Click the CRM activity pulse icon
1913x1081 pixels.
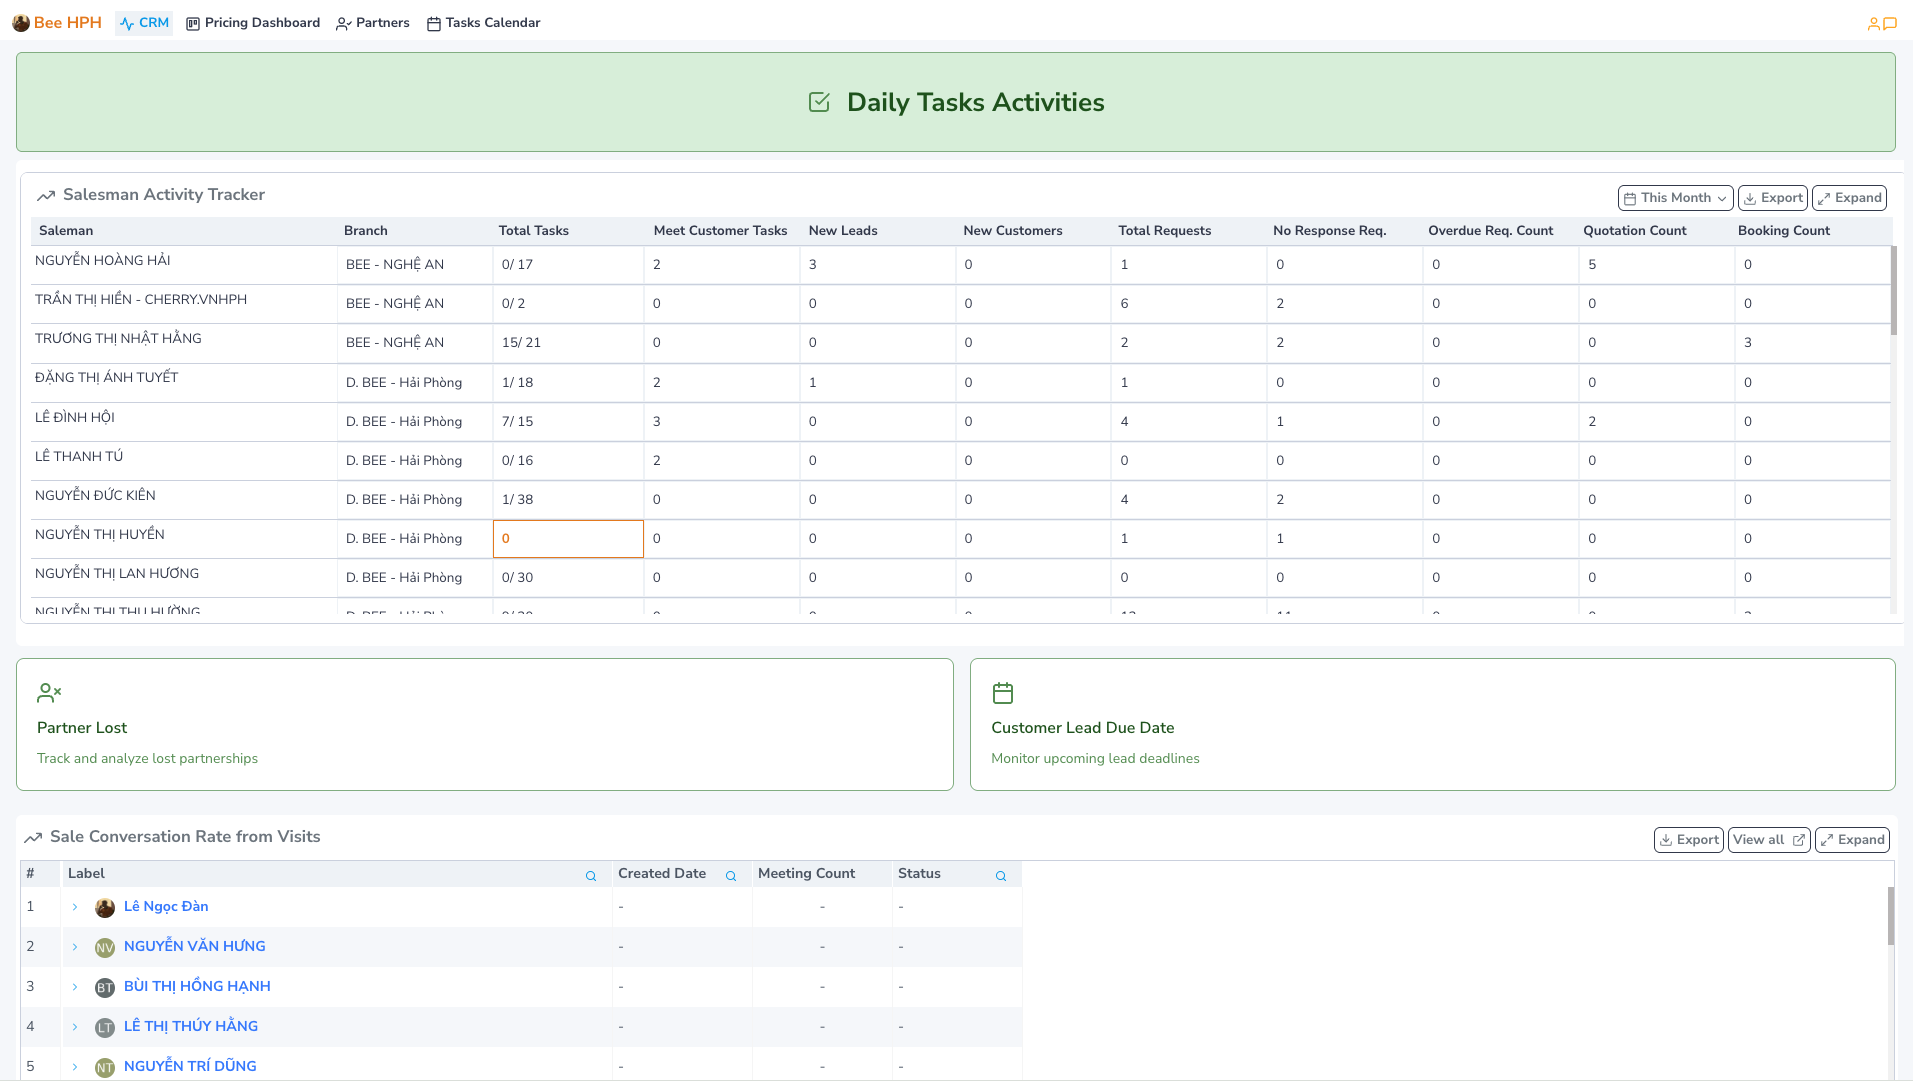[x=126, y=22]
